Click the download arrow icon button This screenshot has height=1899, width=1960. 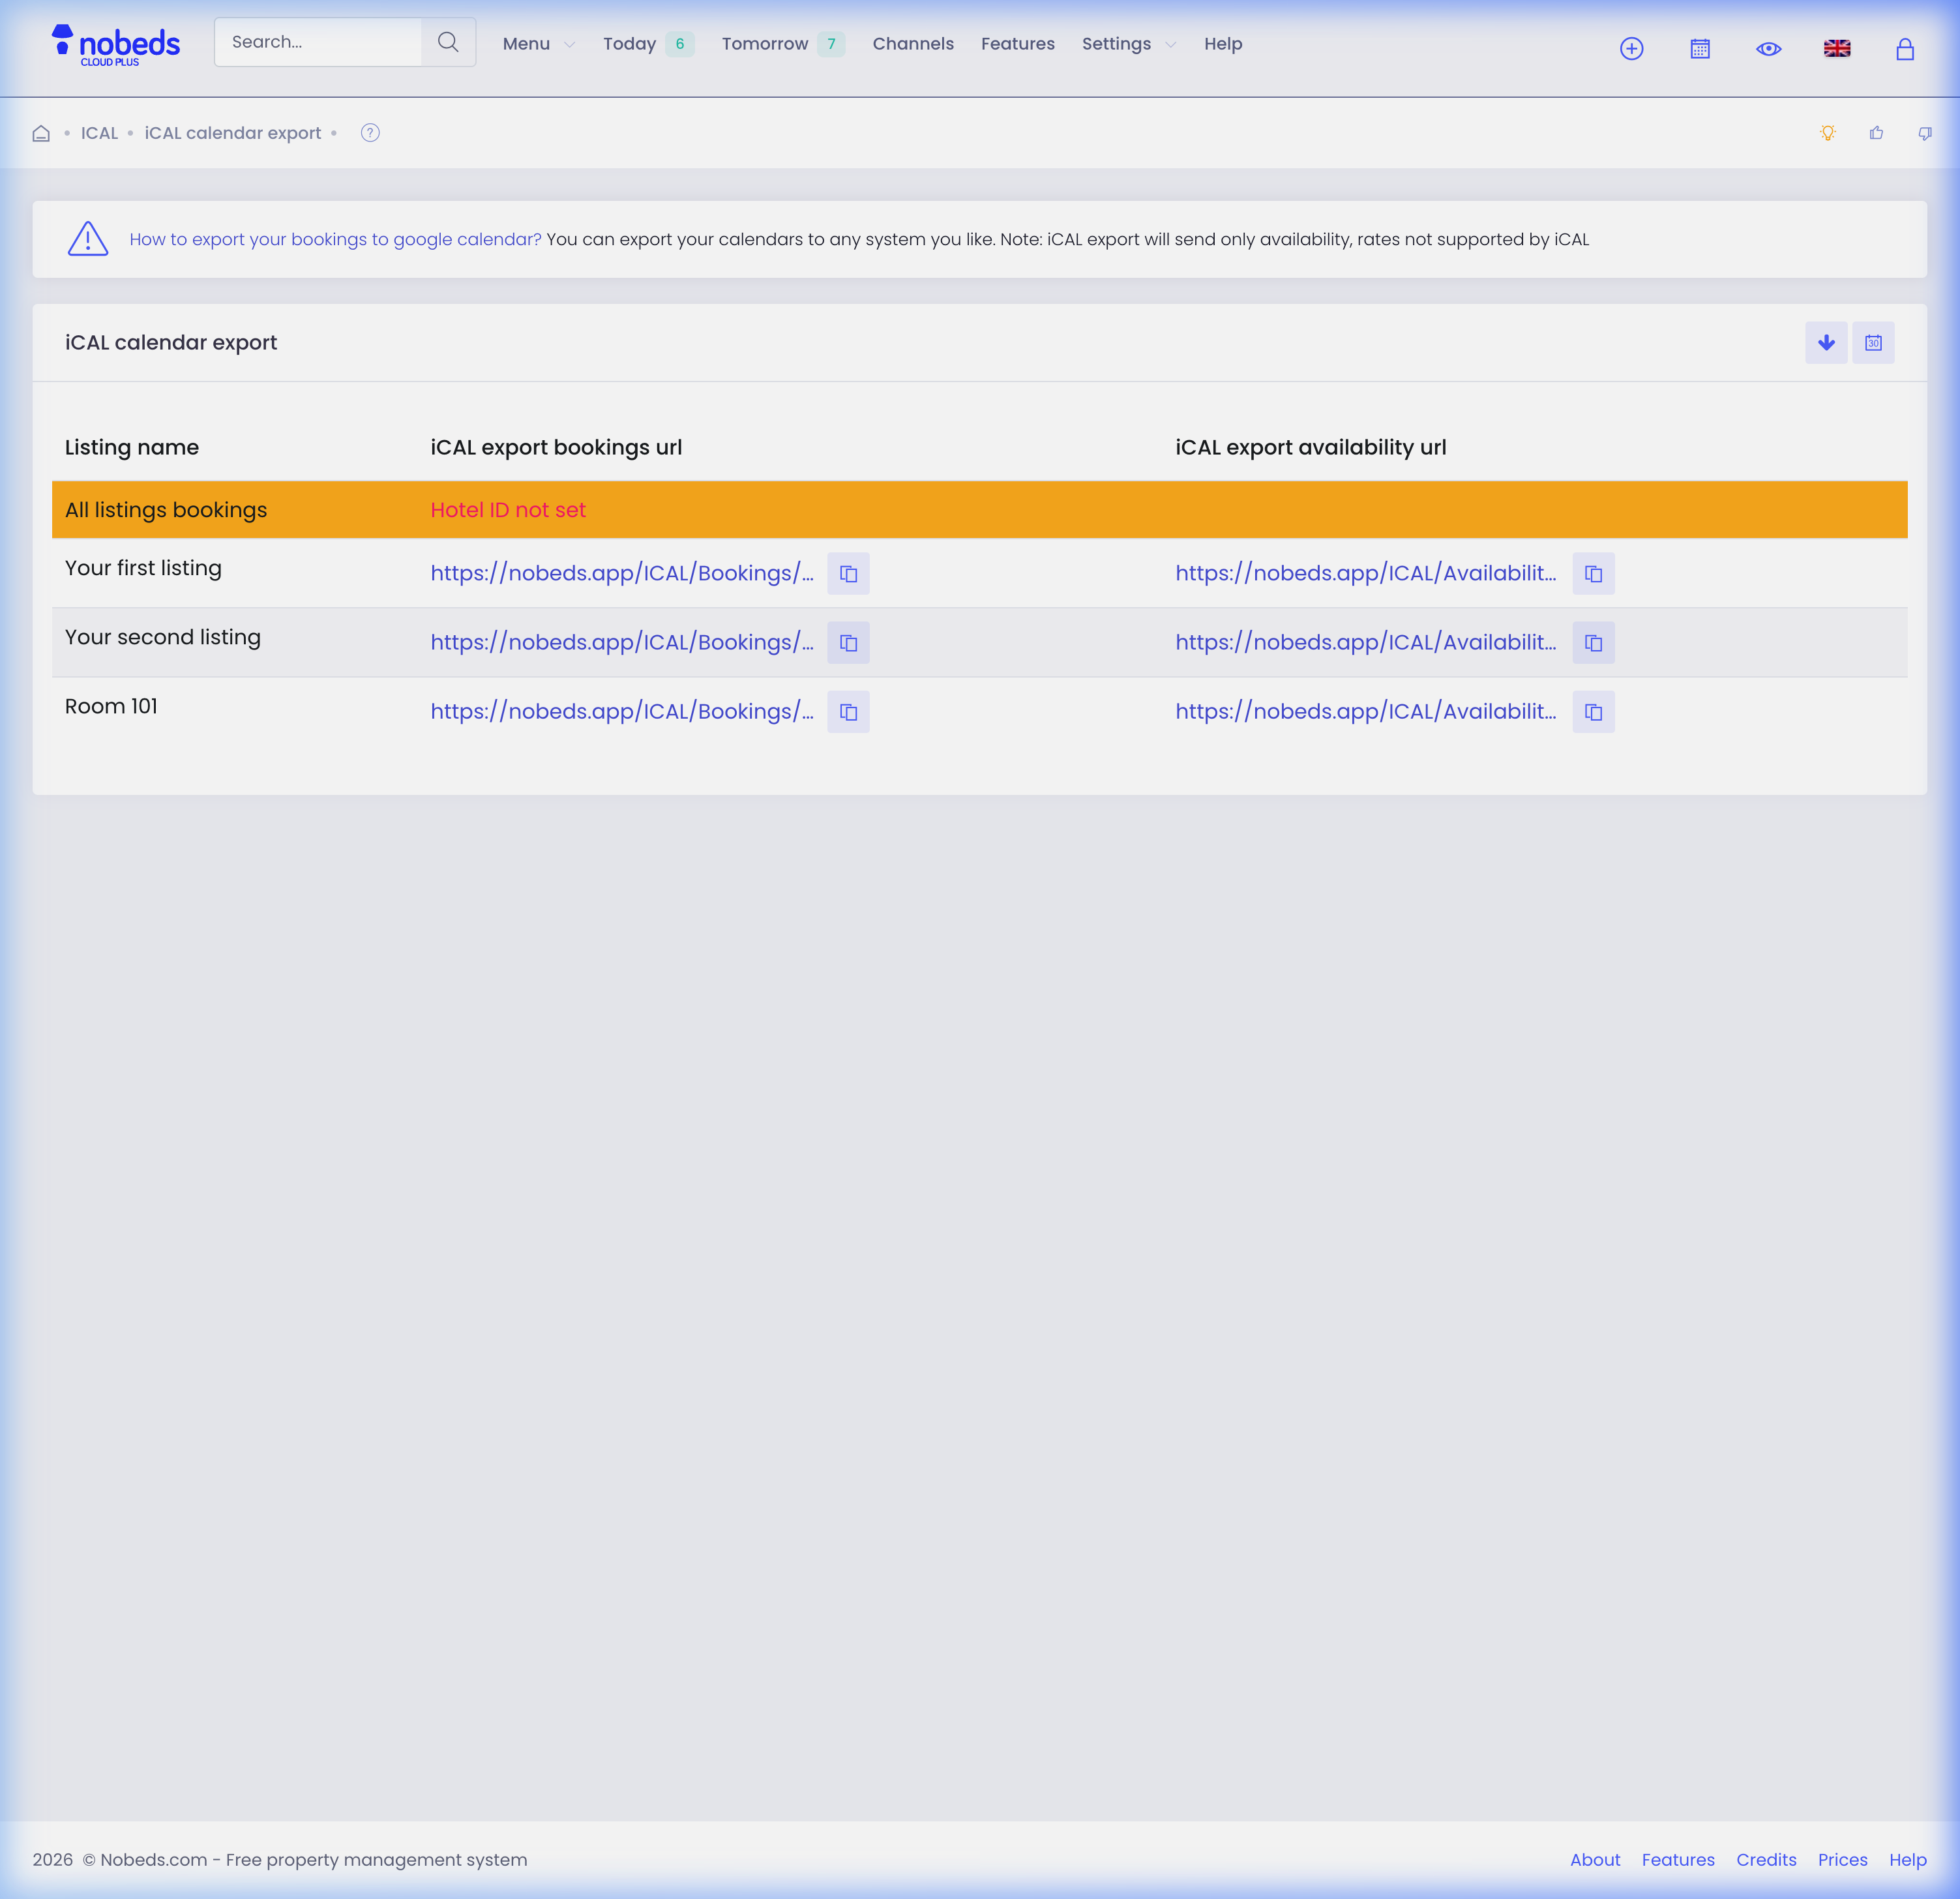pos(1826,343)
